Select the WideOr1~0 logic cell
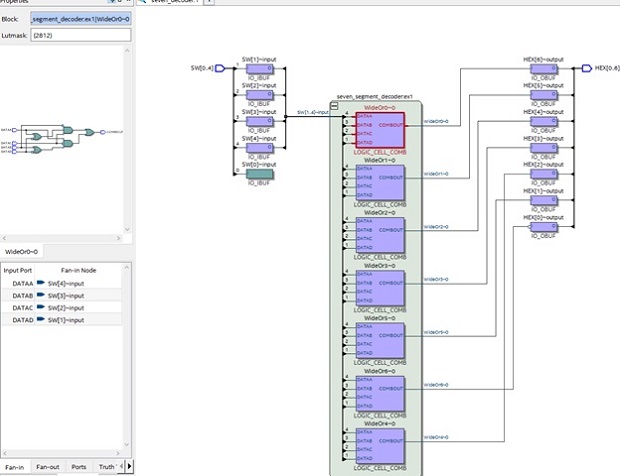 tap(380, 181)
